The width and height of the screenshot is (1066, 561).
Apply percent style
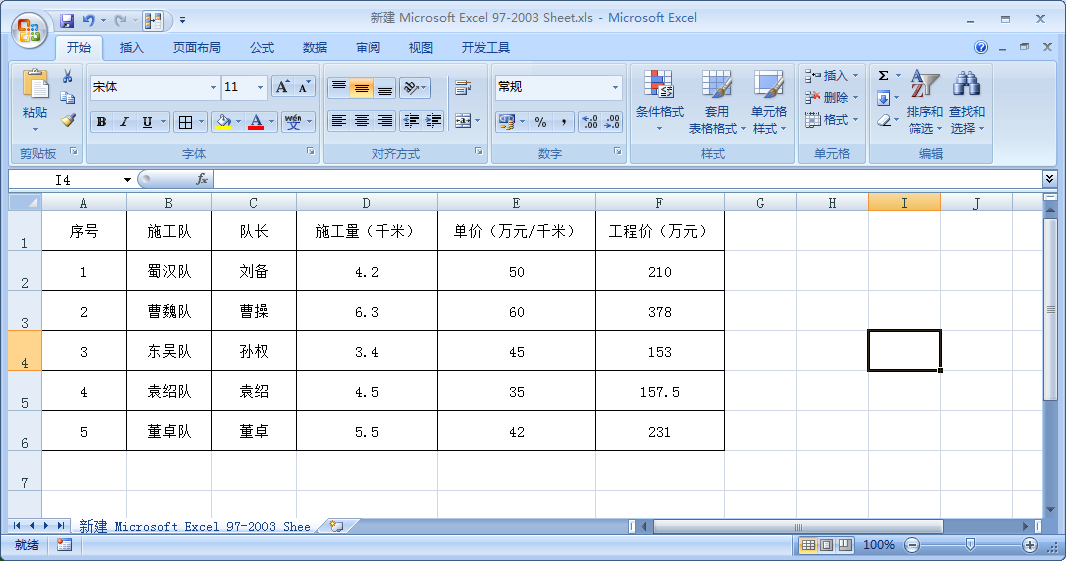click(x=540, y=122)
